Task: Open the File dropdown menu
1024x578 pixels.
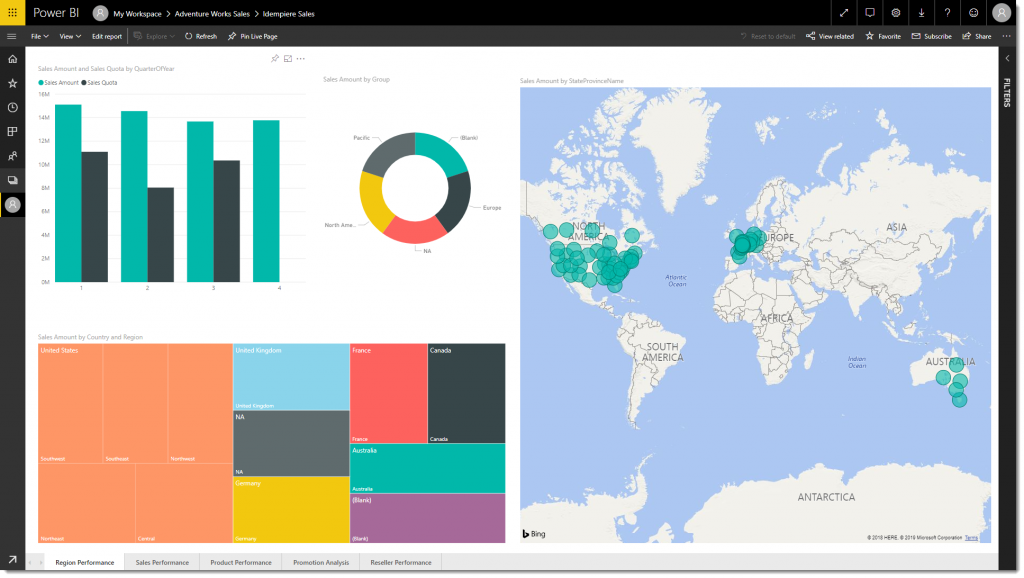Action: click(x=40, y=36)
